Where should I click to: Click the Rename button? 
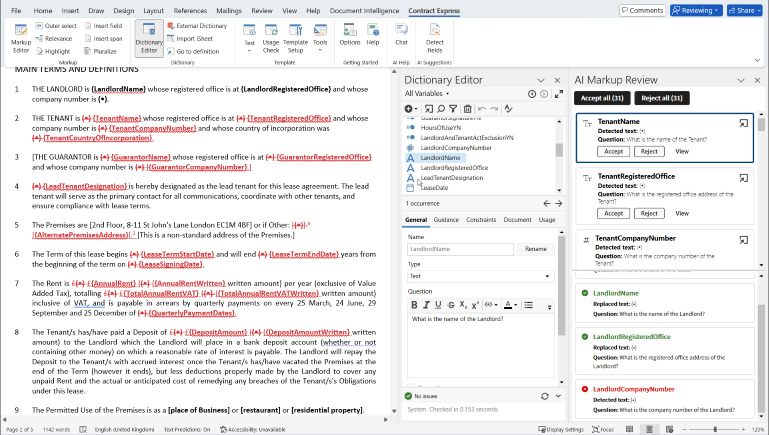[x=536, y=249]
